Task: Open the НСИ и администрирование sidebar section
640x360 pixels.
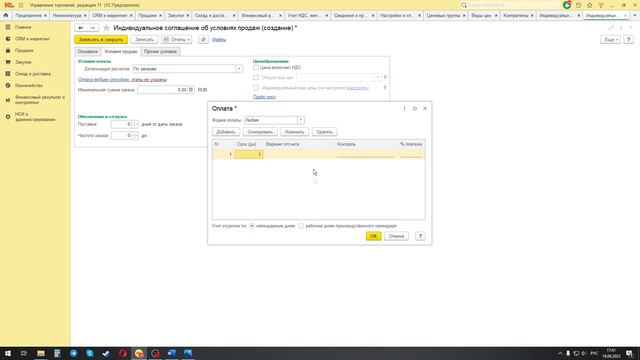Action: pyautogui.click(x=35, y=117)
